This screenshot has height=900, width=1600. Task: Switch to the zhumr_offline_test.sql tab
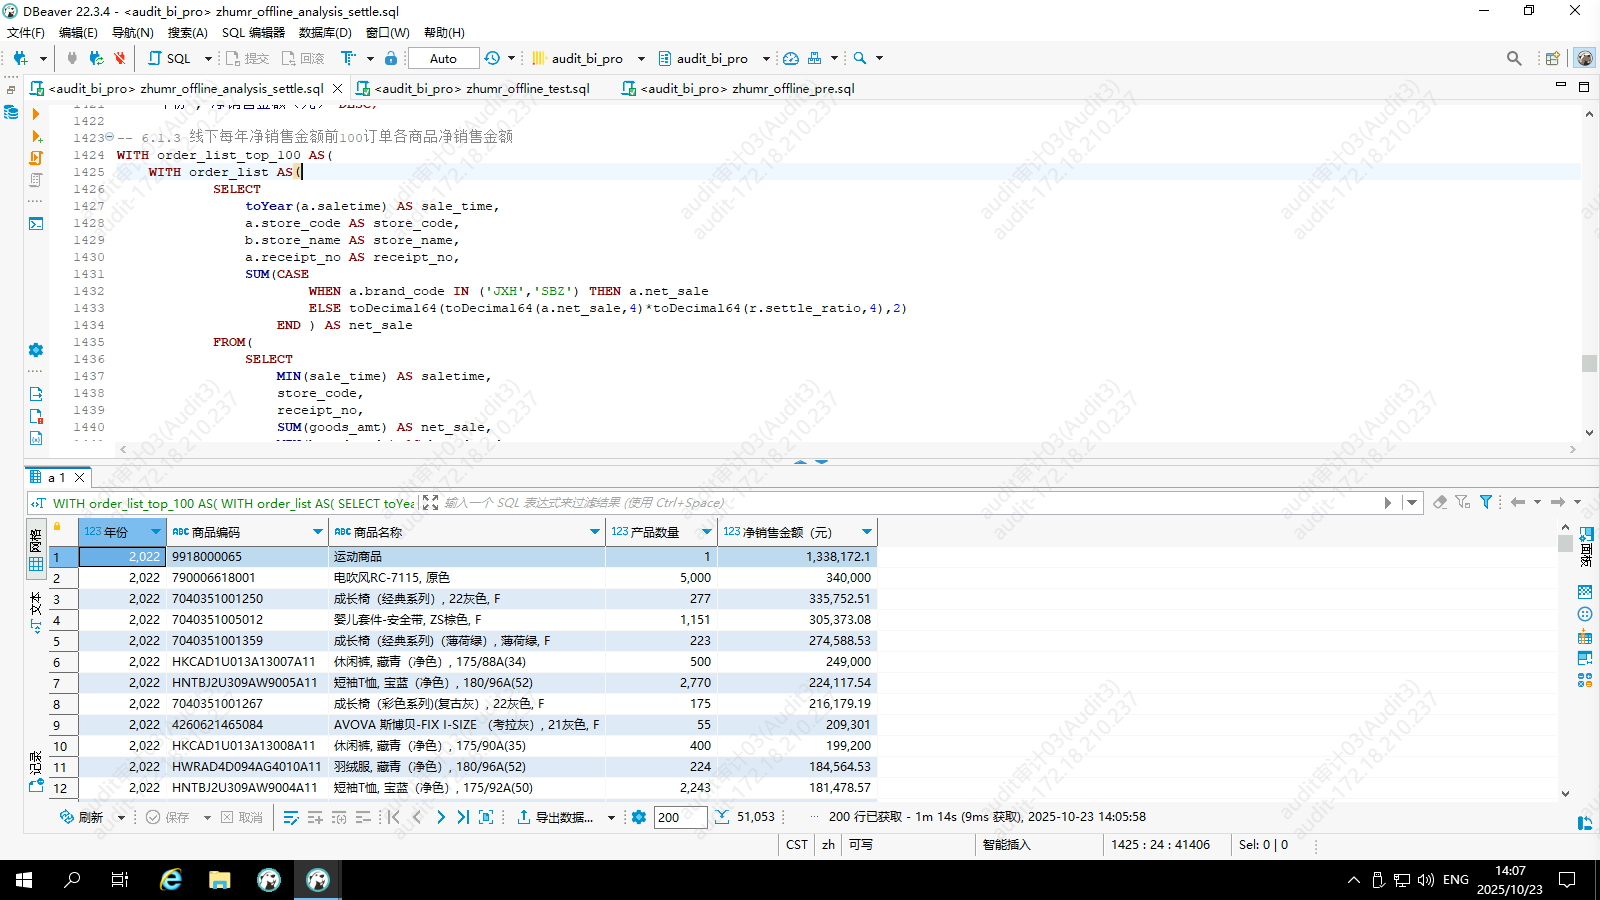[x=481, y=88]
